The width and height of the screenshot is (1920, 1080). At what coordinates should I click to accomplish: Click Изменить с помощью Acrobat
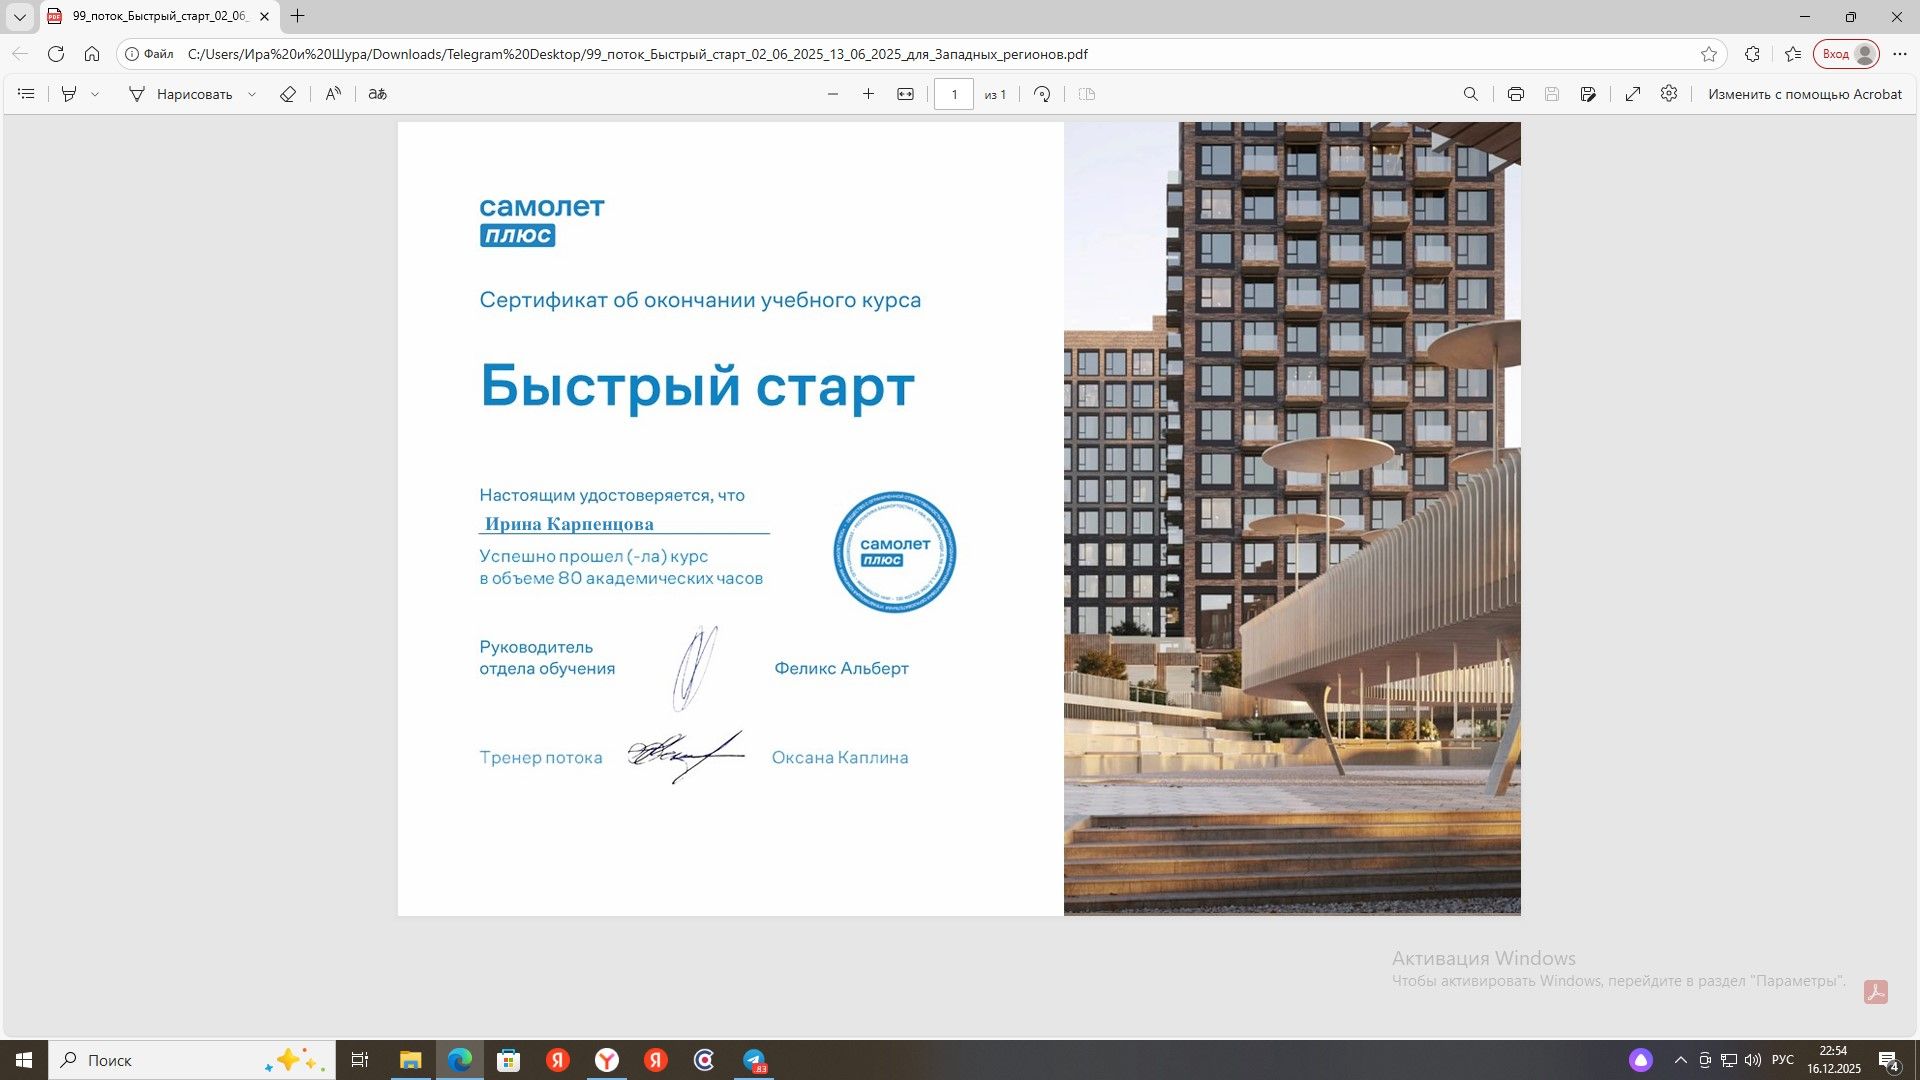(x=1804, y=94)
